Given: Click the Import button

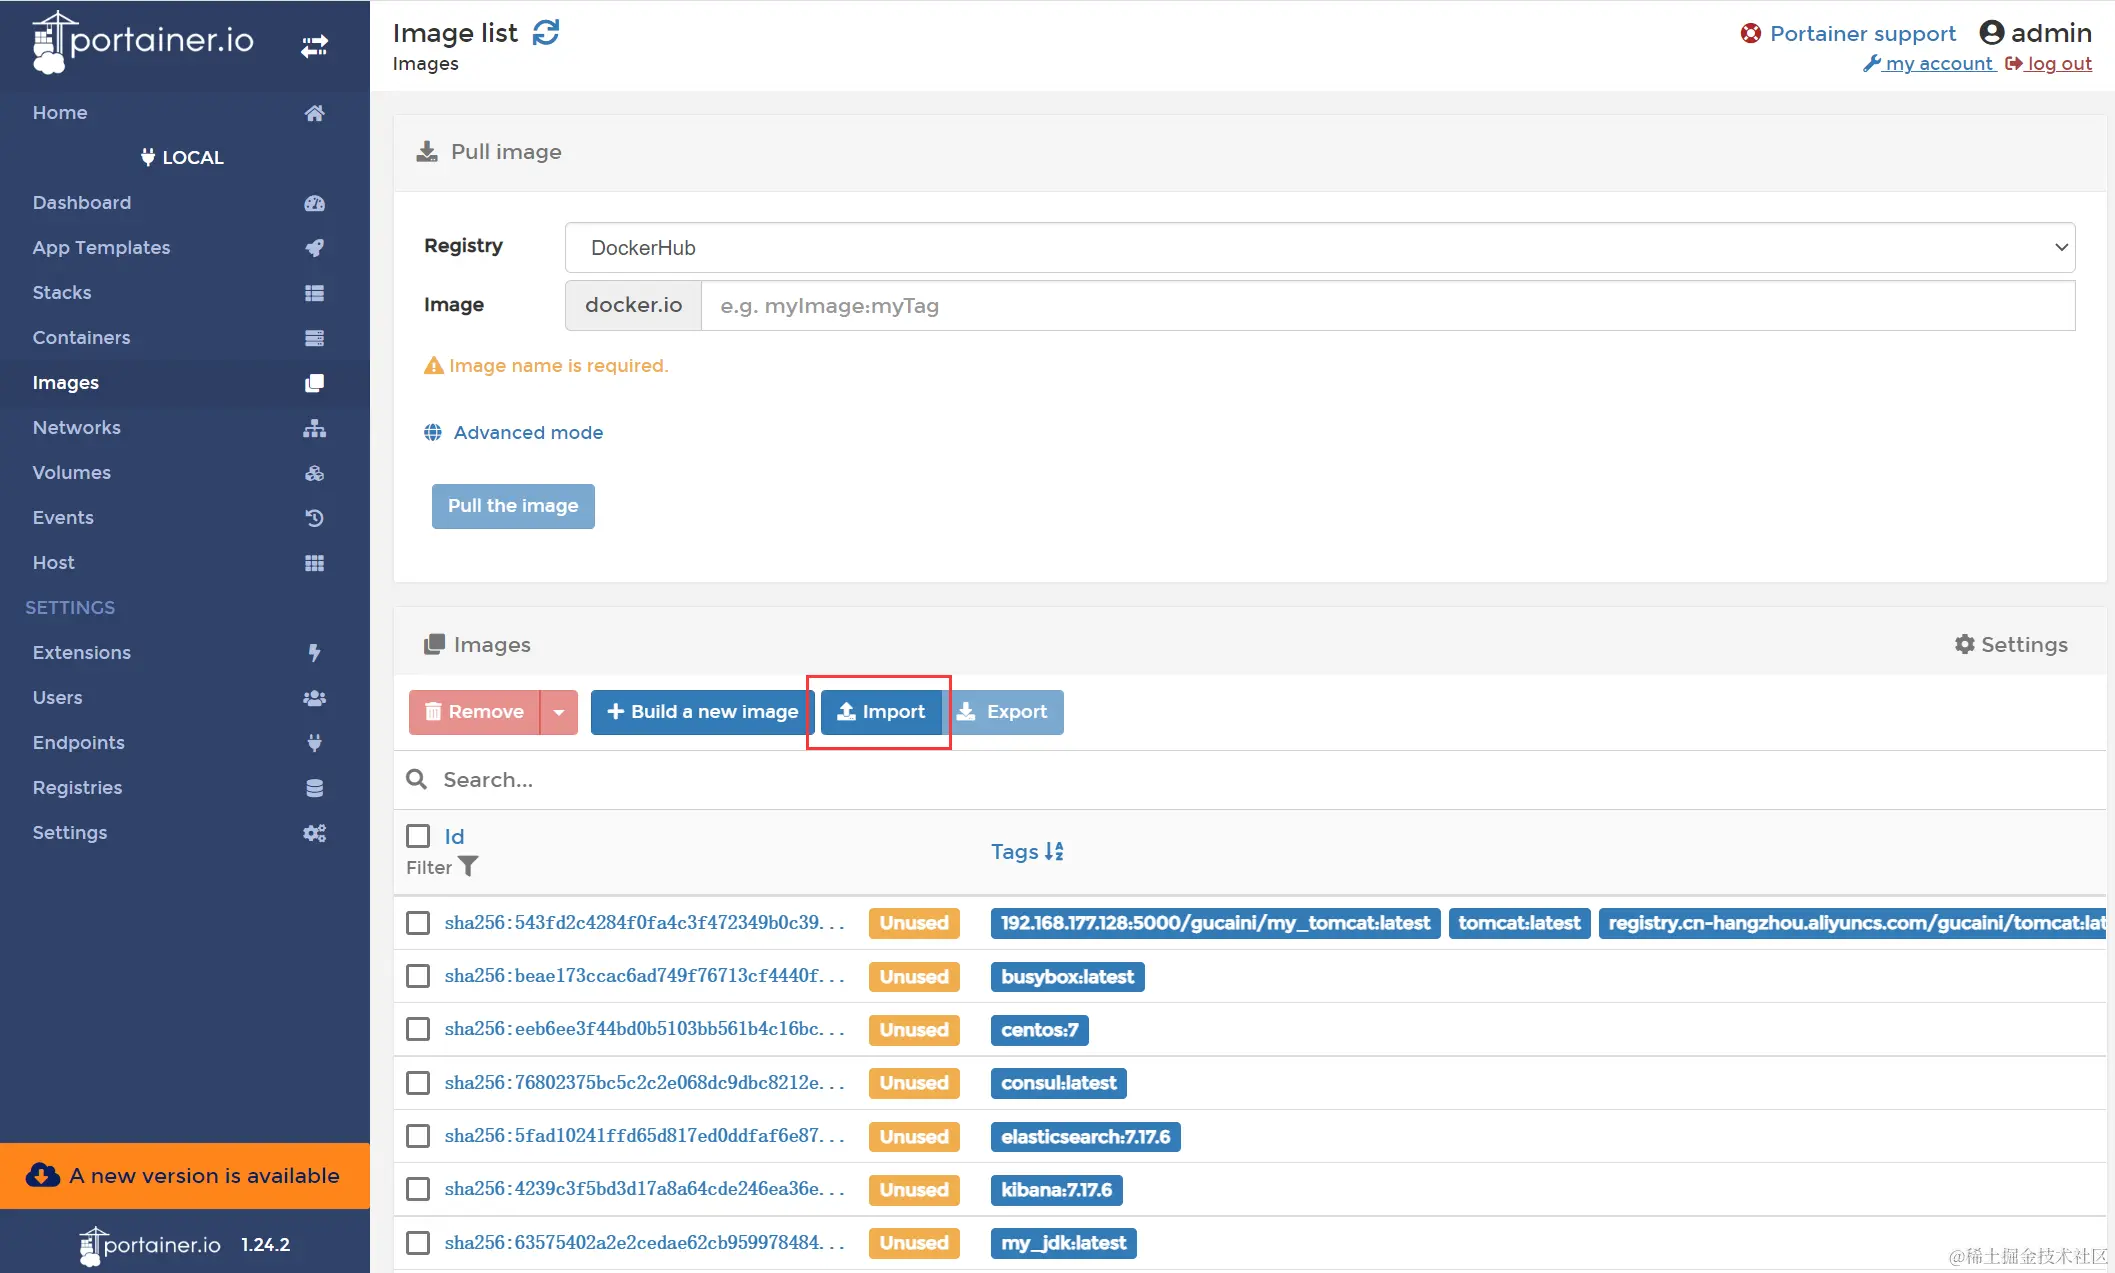Looking at the screenshot, I should pyautogui.click(x=880, y=712).
